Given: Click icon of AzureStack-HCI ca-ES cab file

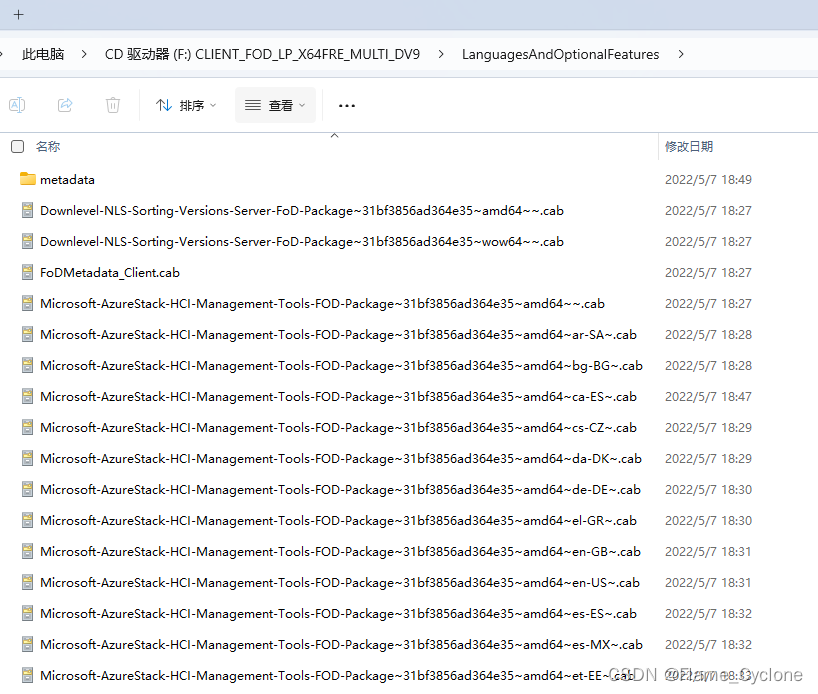Looking at the screenshot, I should point(28,396).
